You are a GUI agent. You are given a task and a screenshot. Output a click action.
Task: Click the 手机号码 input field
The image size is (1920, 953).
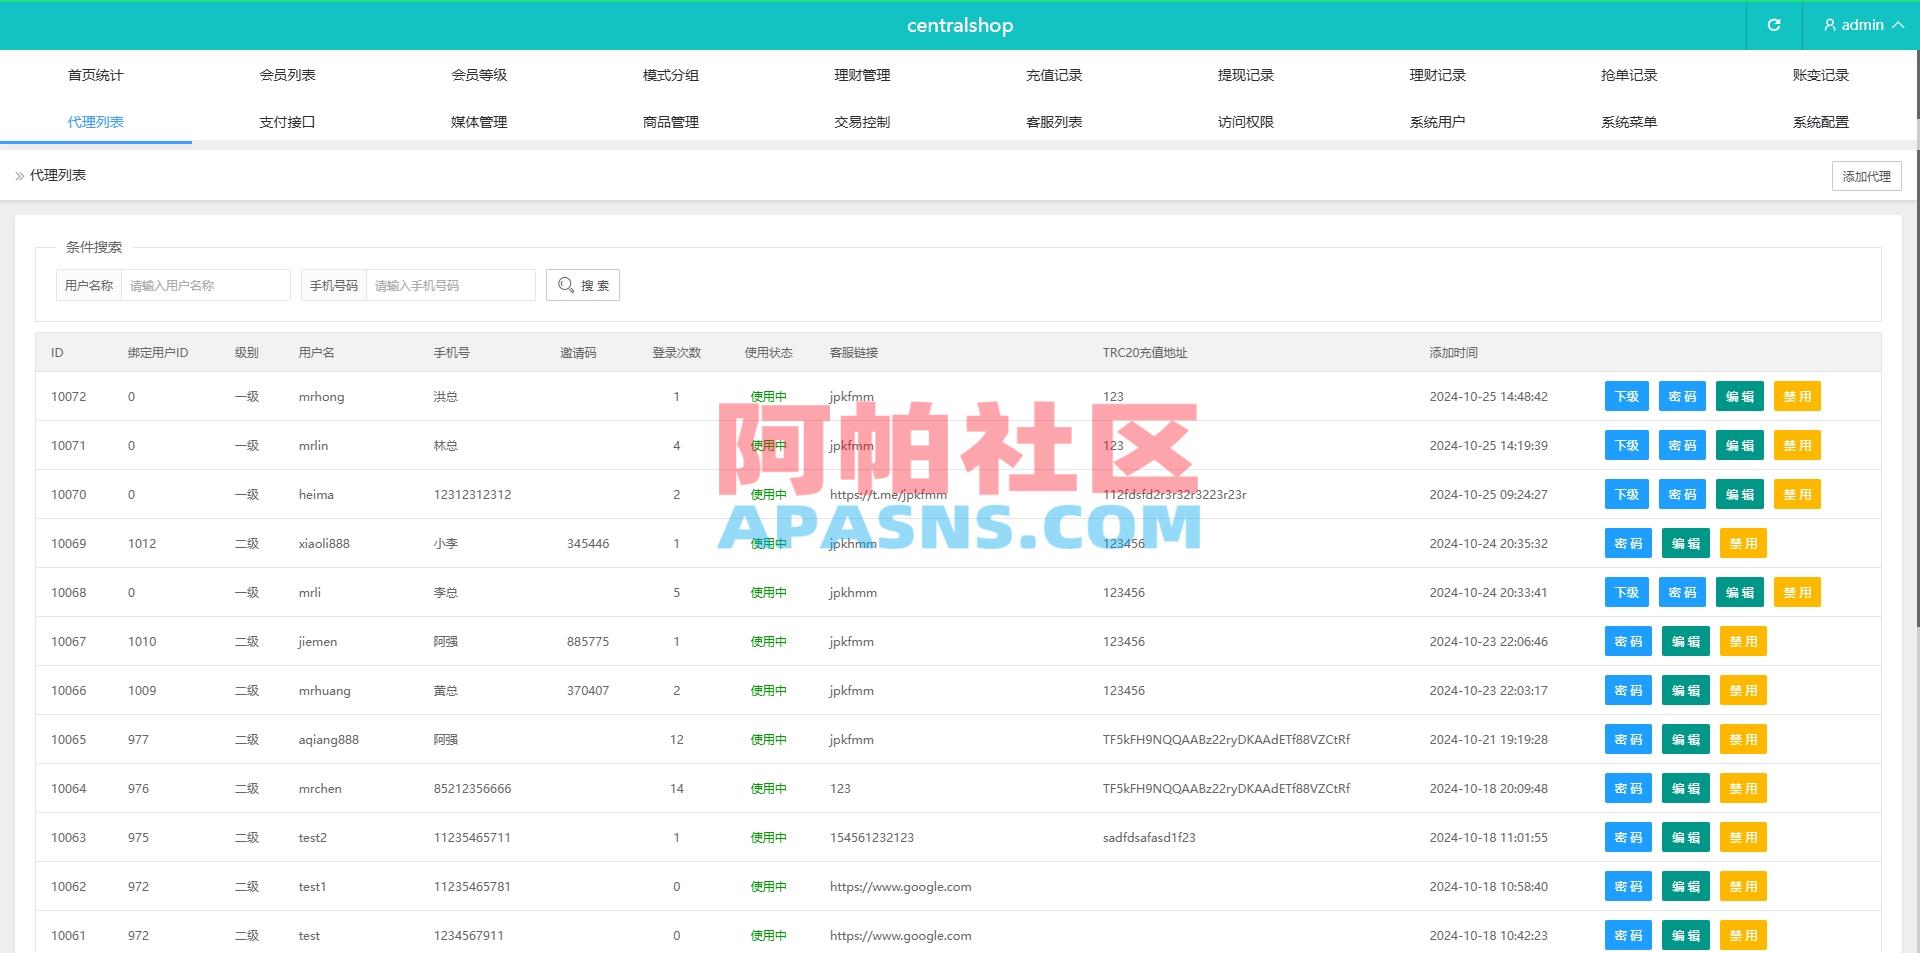pyautogui.click(x=451, y=285)
